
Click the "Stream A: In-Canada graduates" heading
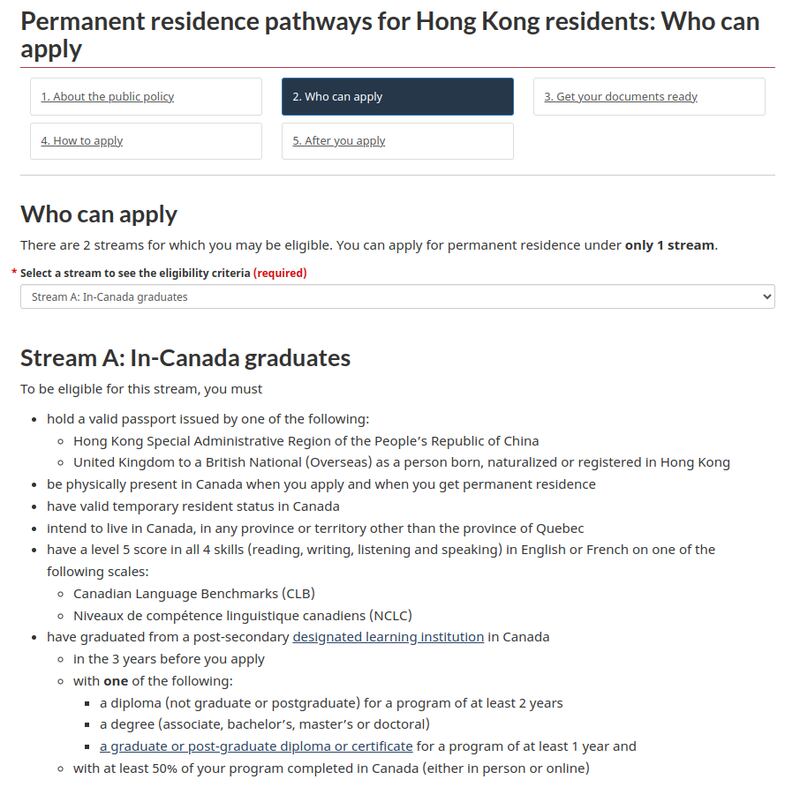point(185,357)
